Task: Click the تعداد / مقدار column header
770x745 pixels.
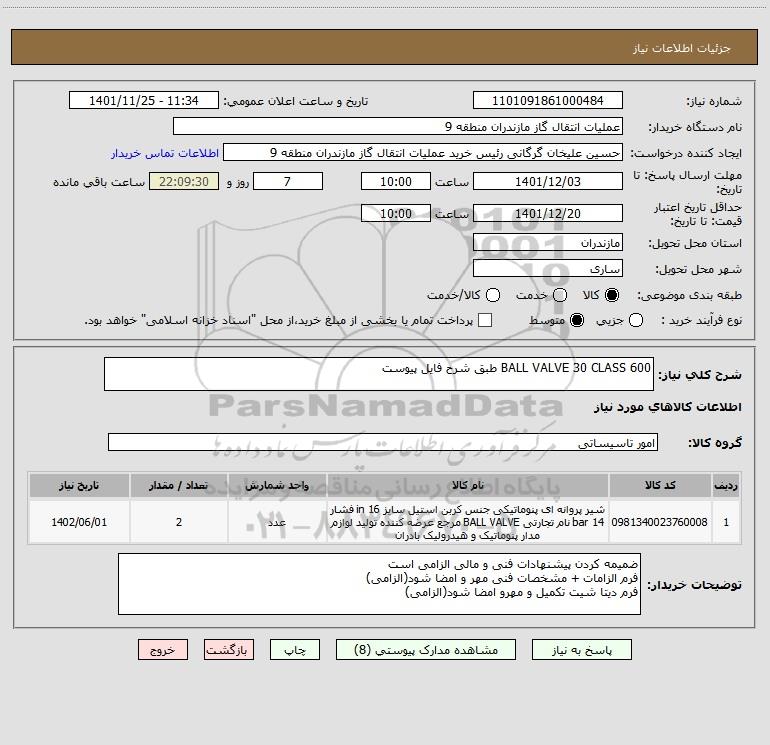Action: [x=179, y=485]
